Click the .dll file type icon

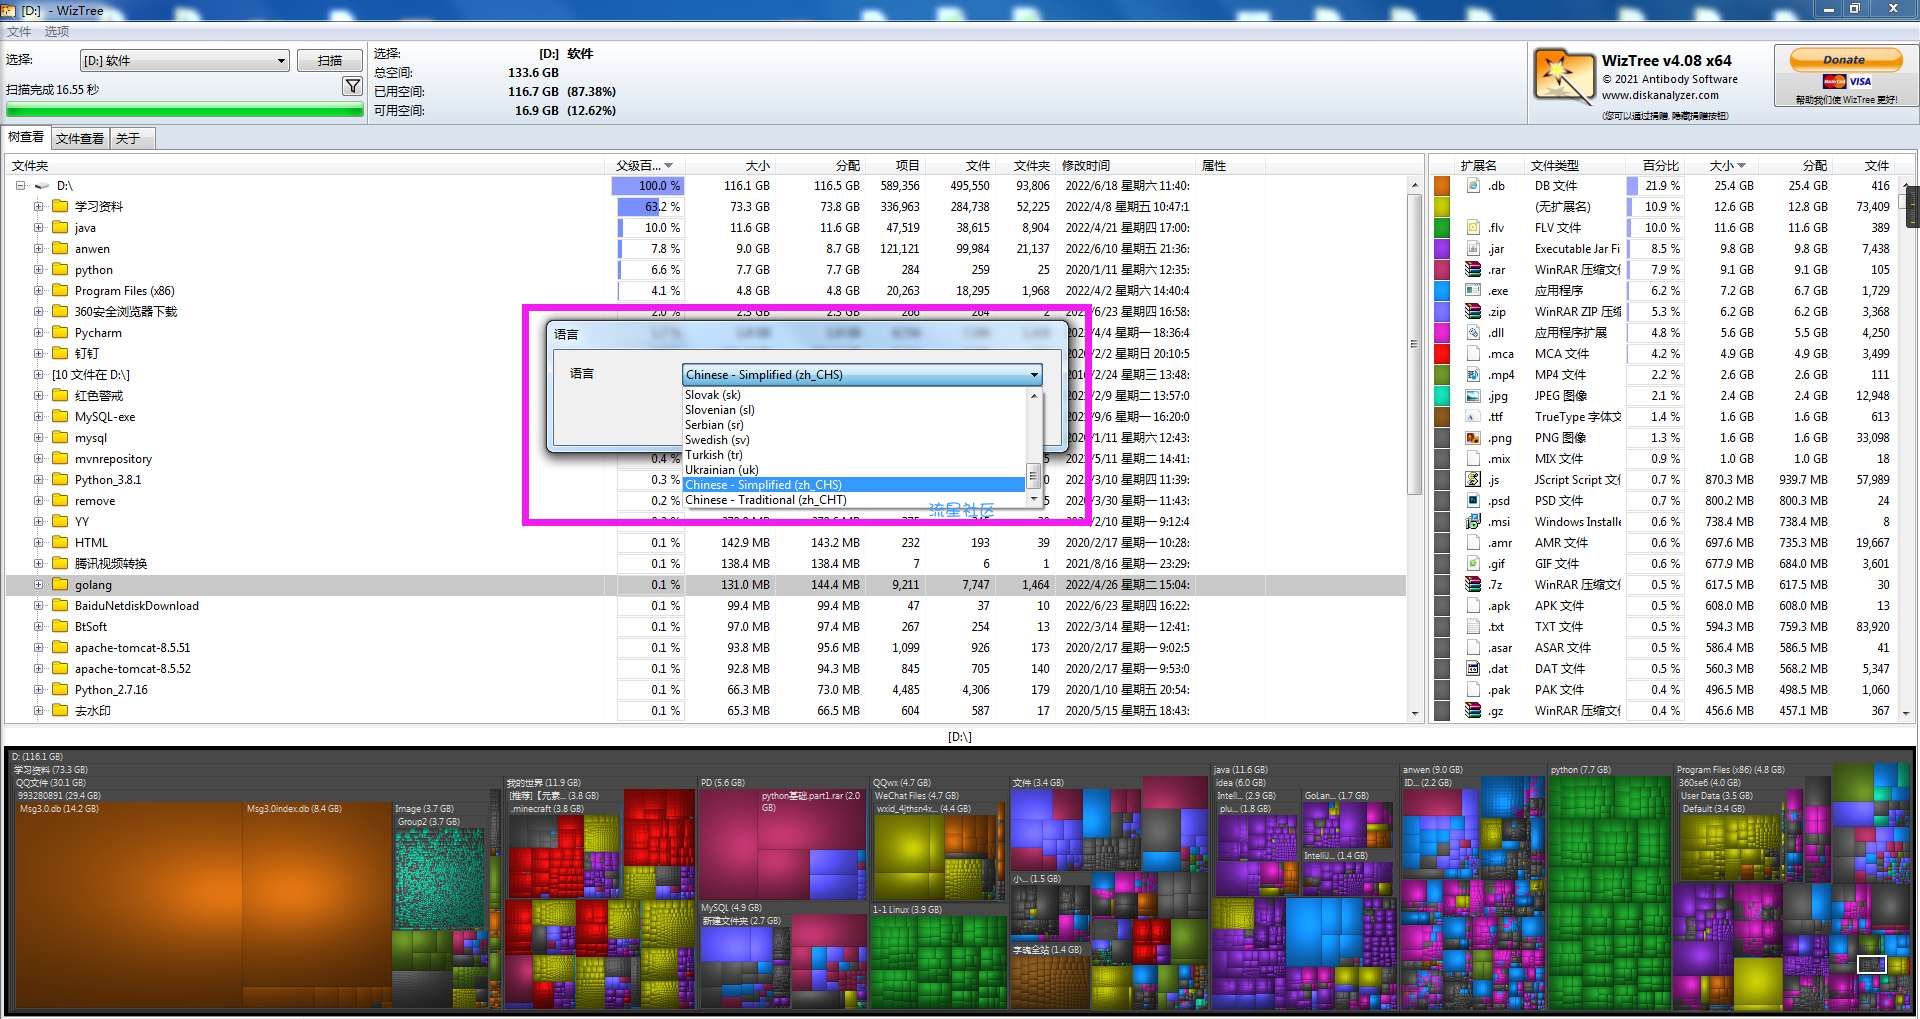click(x=1473, y=333)
